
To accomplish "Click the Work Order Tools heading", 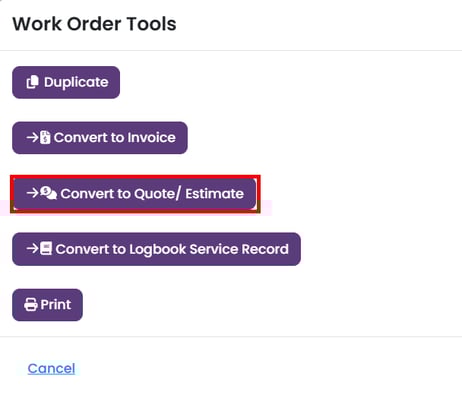I will (94, 24).
